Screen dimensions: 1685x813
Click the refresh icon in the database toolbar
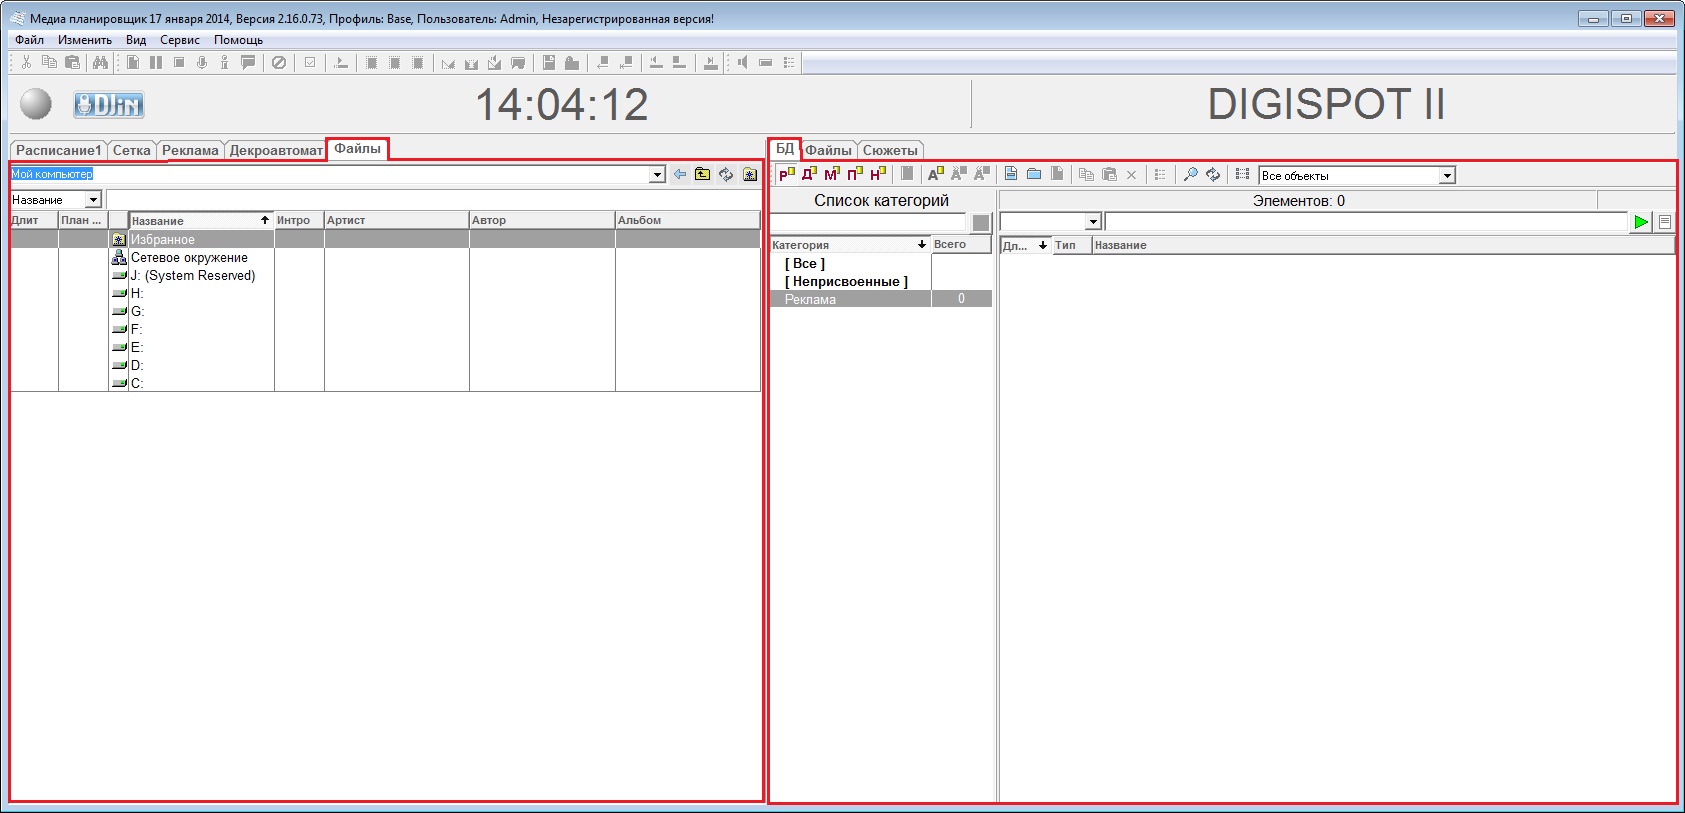pyautogui.click(x=1213, y=174)
